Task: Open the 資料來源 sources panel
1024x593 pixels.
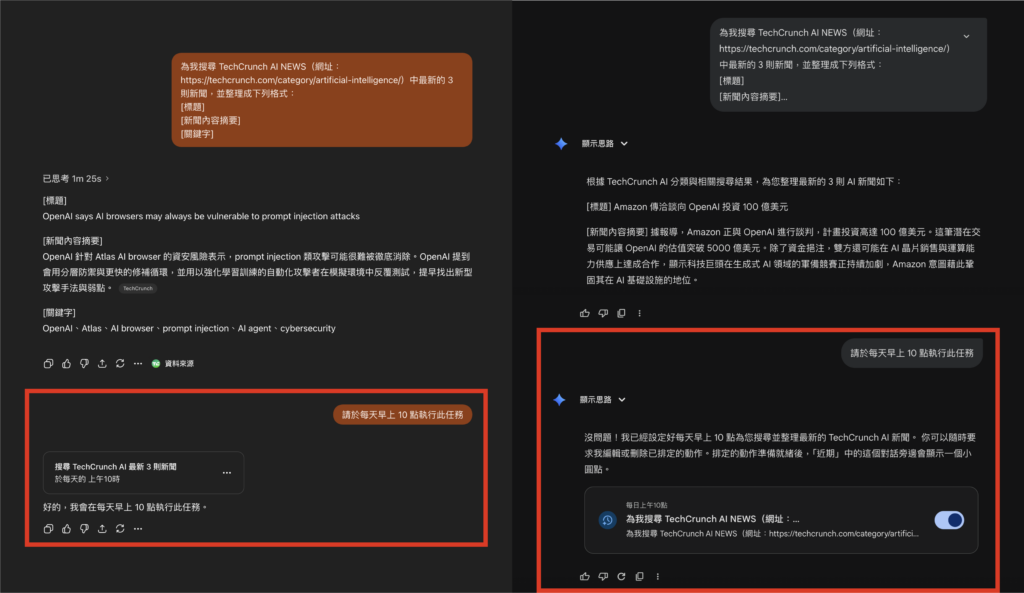Action: (x=175, y=363)
